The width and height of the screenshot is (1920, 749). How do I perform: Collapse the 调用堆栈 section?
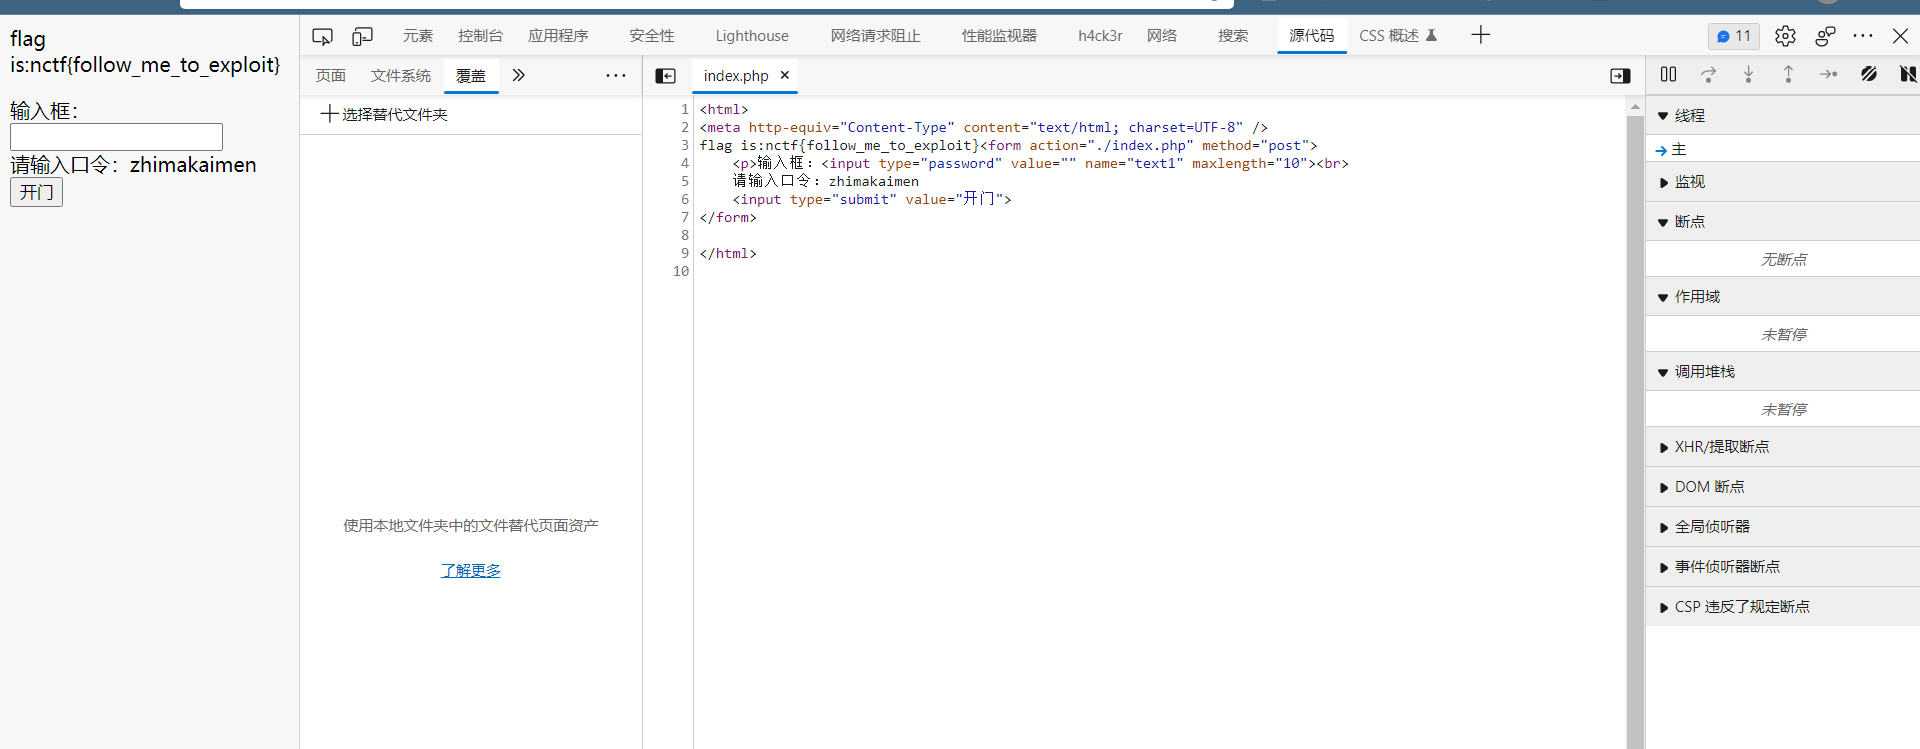(x=1782, y=372)
